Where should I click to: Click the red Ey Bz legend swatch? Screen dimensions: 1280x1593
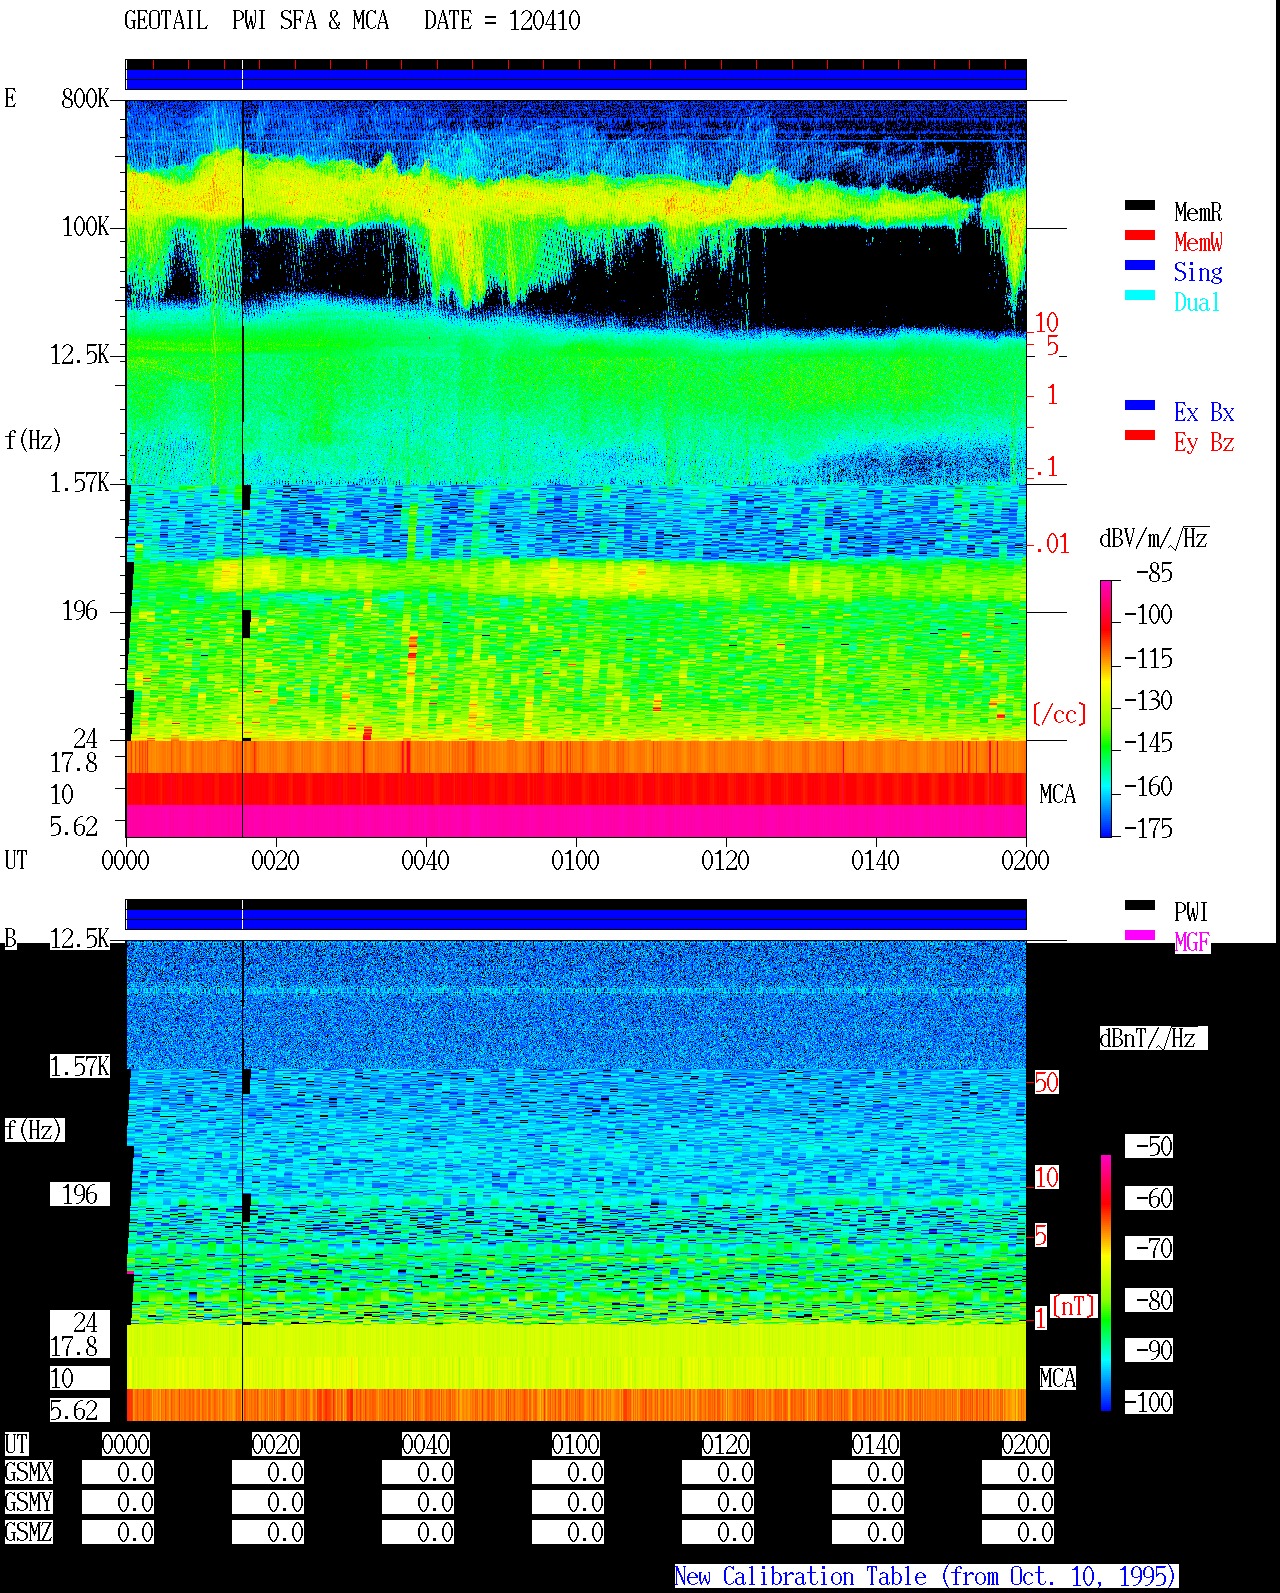tap(1140, 436)
